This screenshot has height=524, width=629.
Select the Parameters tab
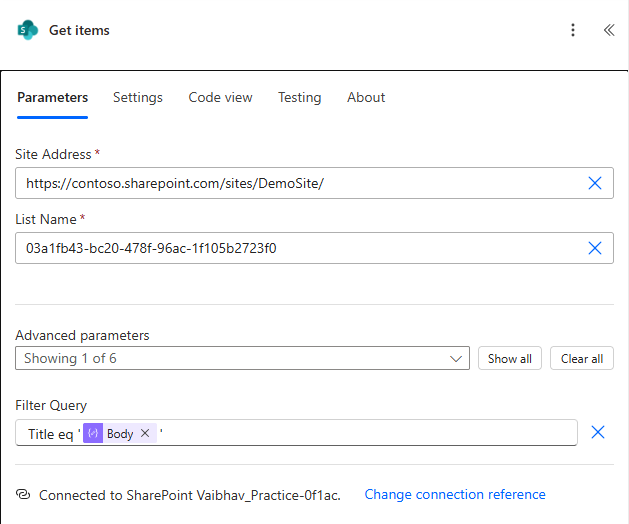point(53,97)
